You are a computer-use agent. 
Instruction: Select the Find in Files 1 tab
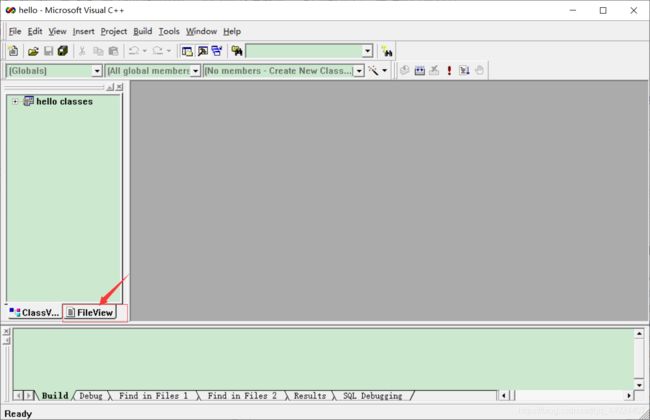tap(153, 396)
